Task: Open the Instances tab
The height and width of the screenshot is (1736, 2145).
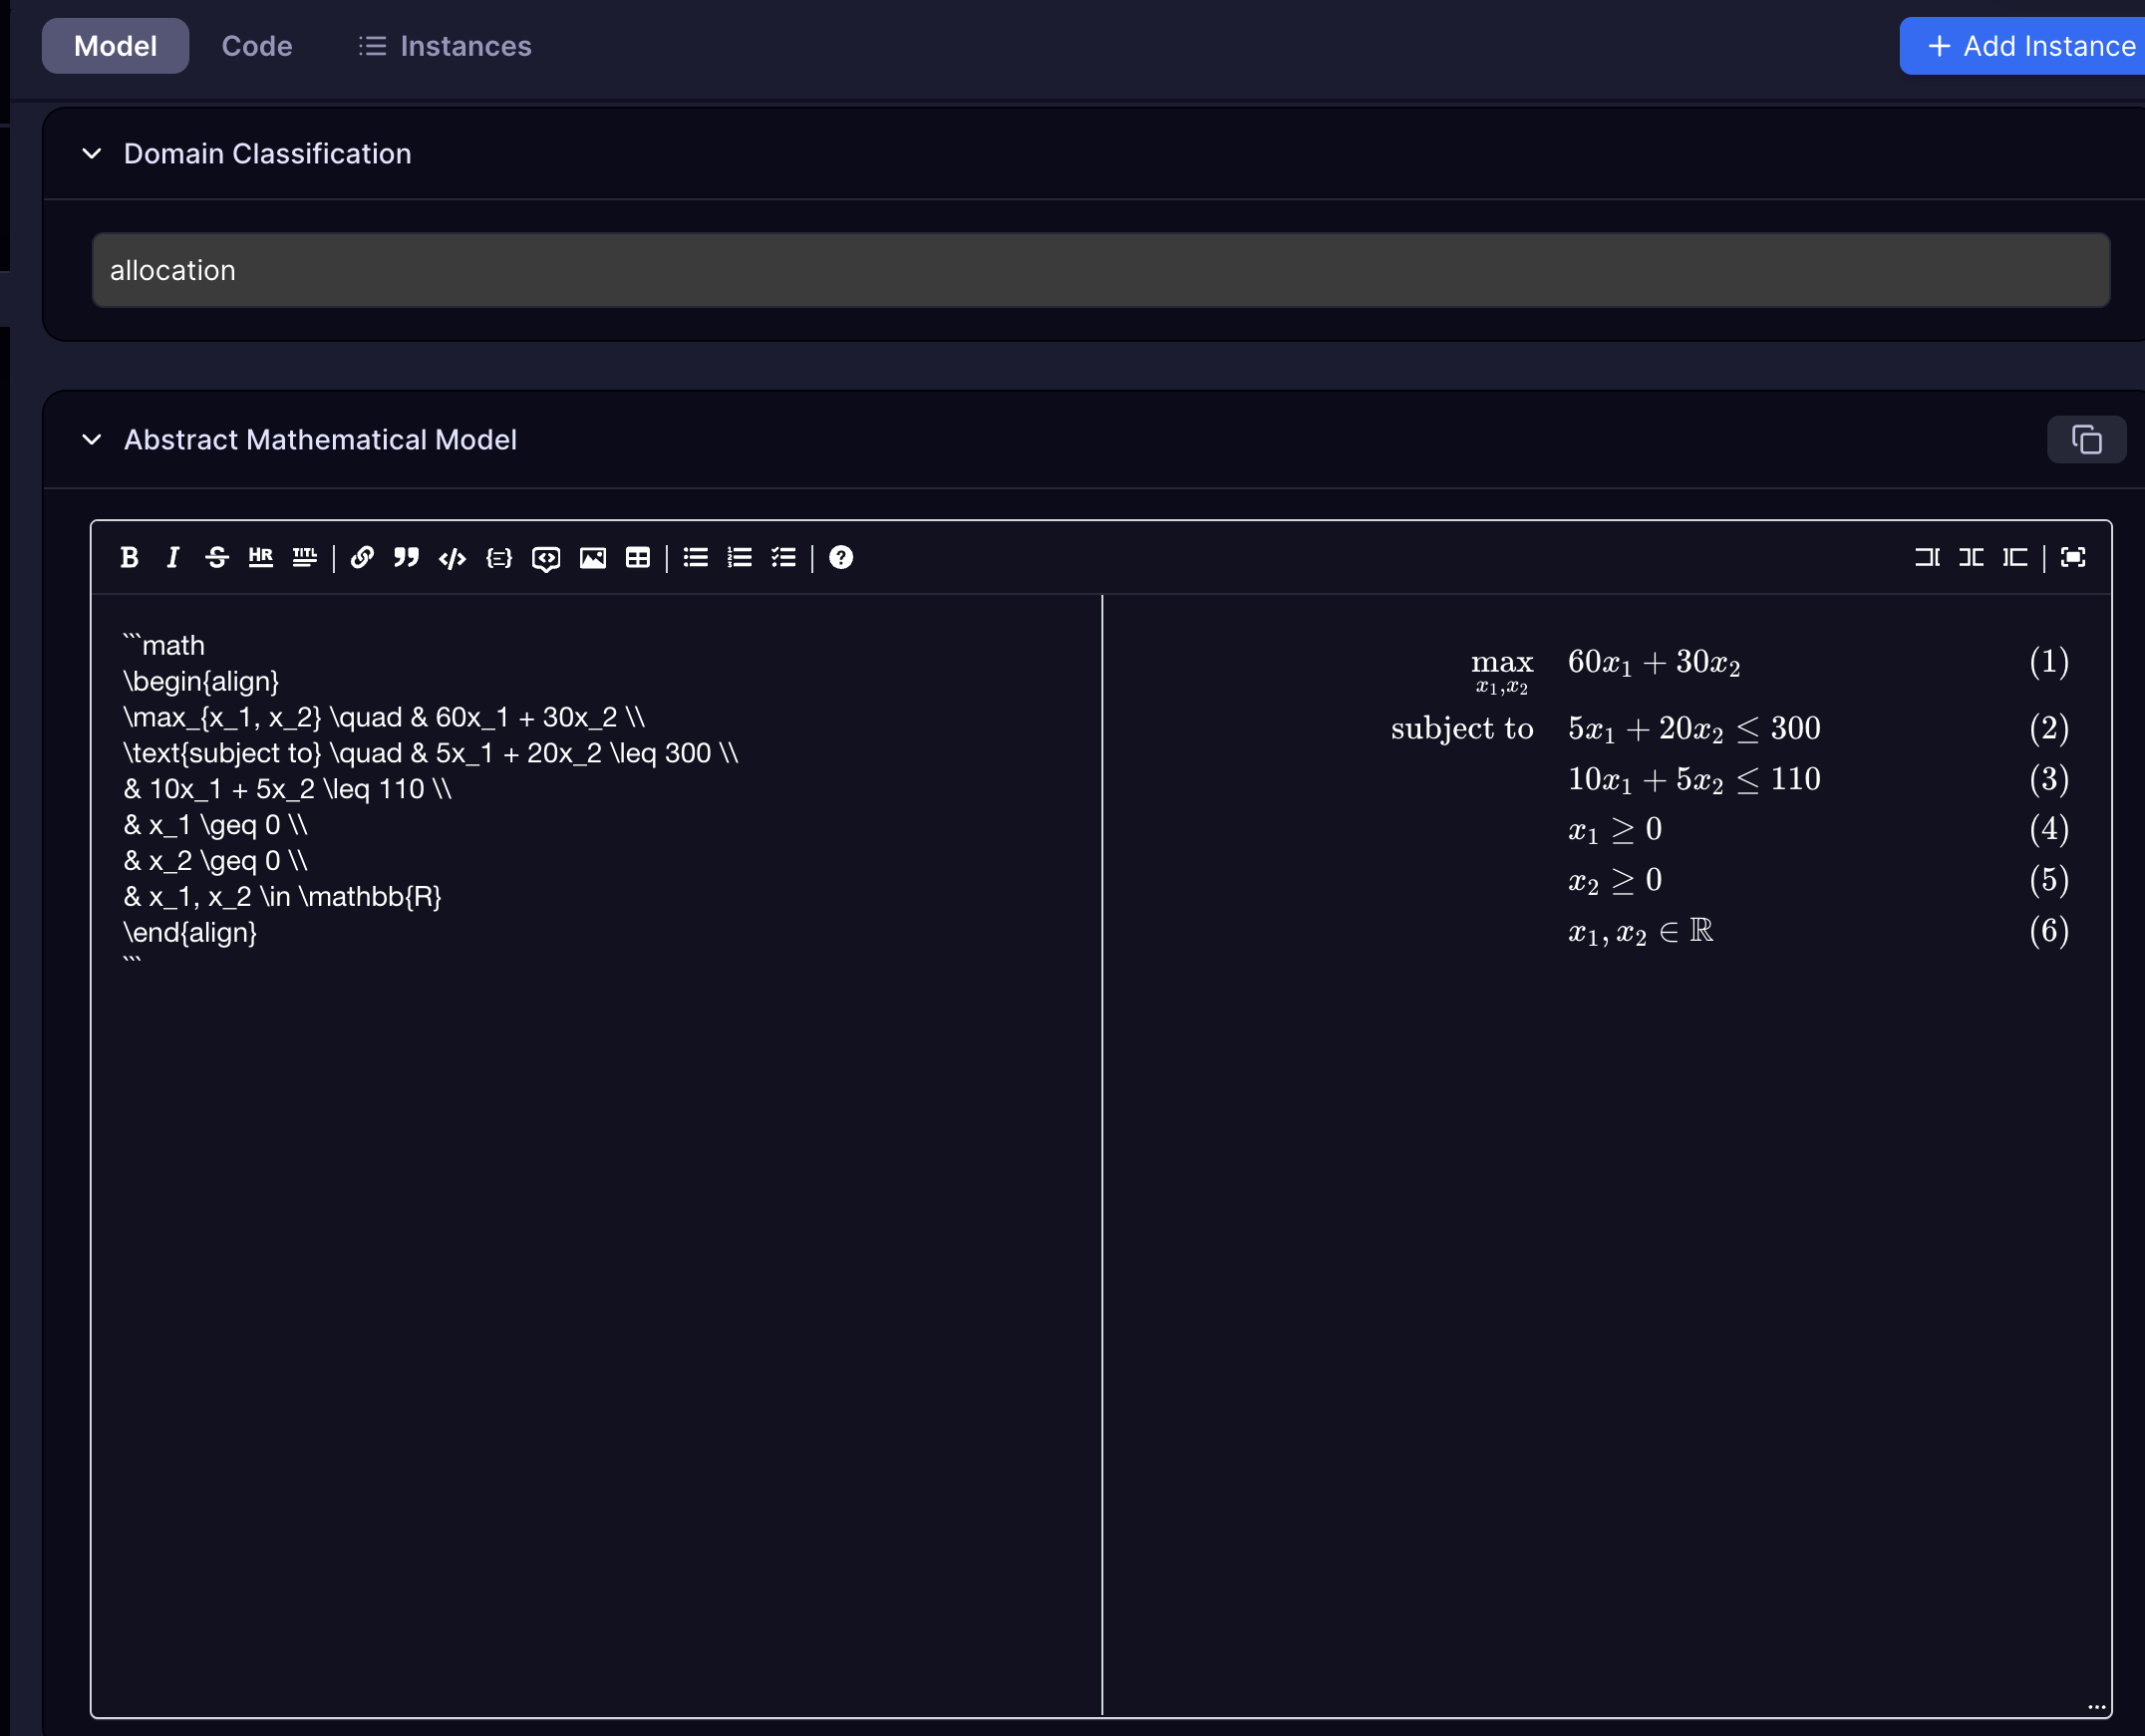Action: click(x=445, y=46)
